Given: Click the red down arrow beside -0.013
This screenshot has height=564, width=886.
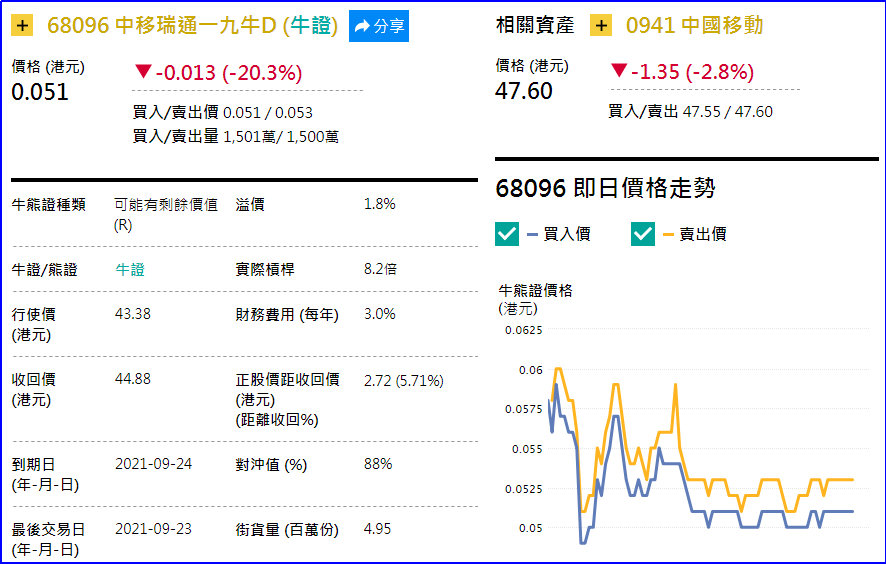Looking at the screenshot, I should point(143,72).
